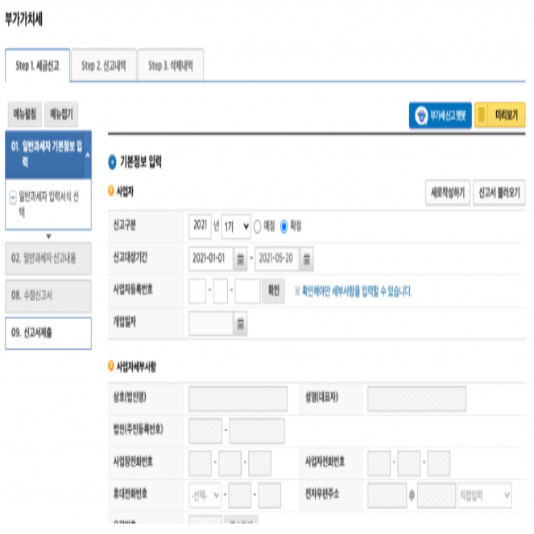The width and height of the screenshot is (534, 534).
Task: Open calendar picker for 개업일자
Action: tap(240, 324)
